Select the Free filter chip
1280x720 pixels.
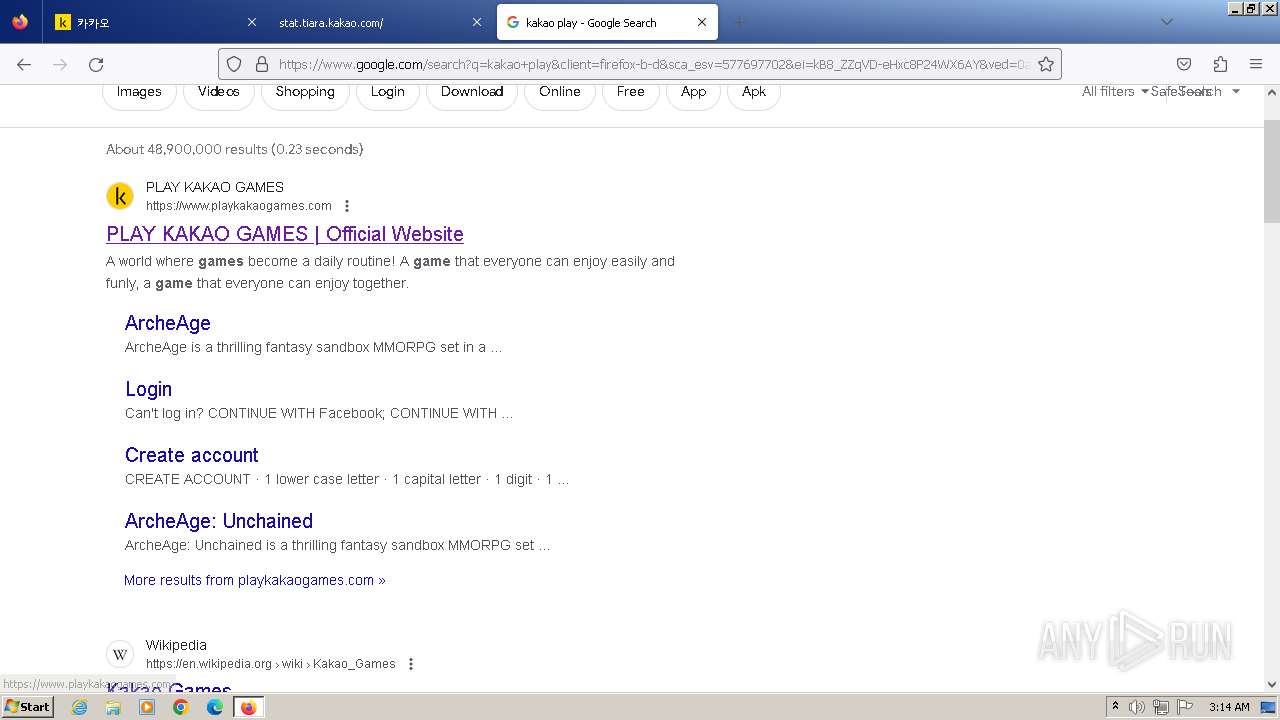pyautogui.click(x=631, y=92)
